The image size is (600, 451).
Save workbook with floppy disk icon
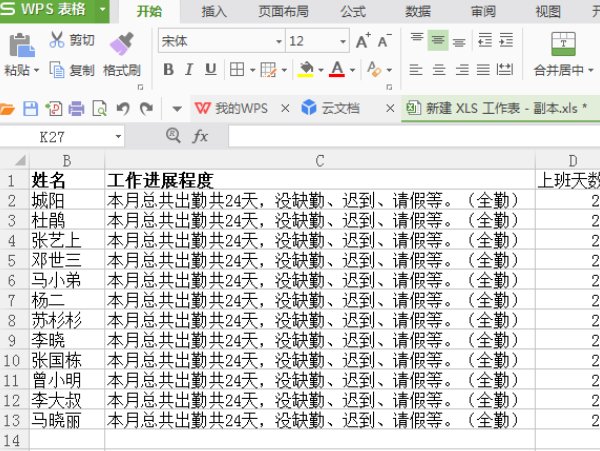coord(31,109)
